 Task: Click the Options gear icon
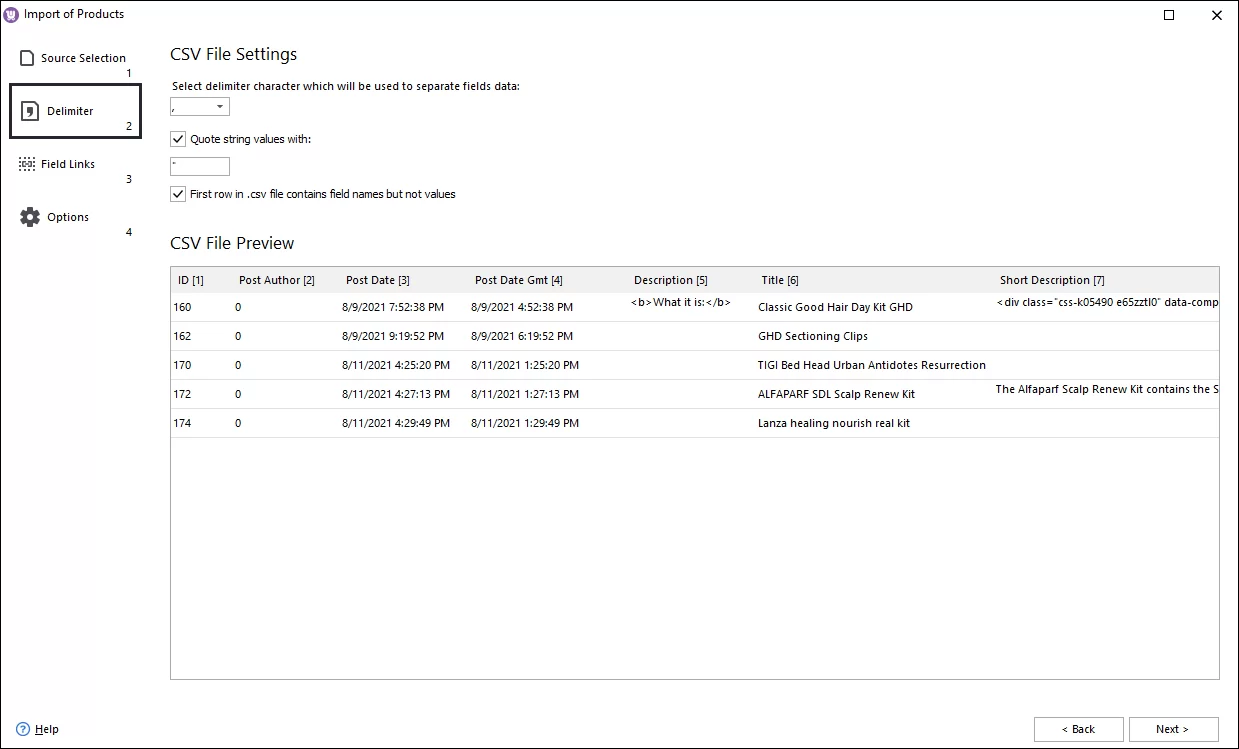pyautogui.click(x=29, y=216)
